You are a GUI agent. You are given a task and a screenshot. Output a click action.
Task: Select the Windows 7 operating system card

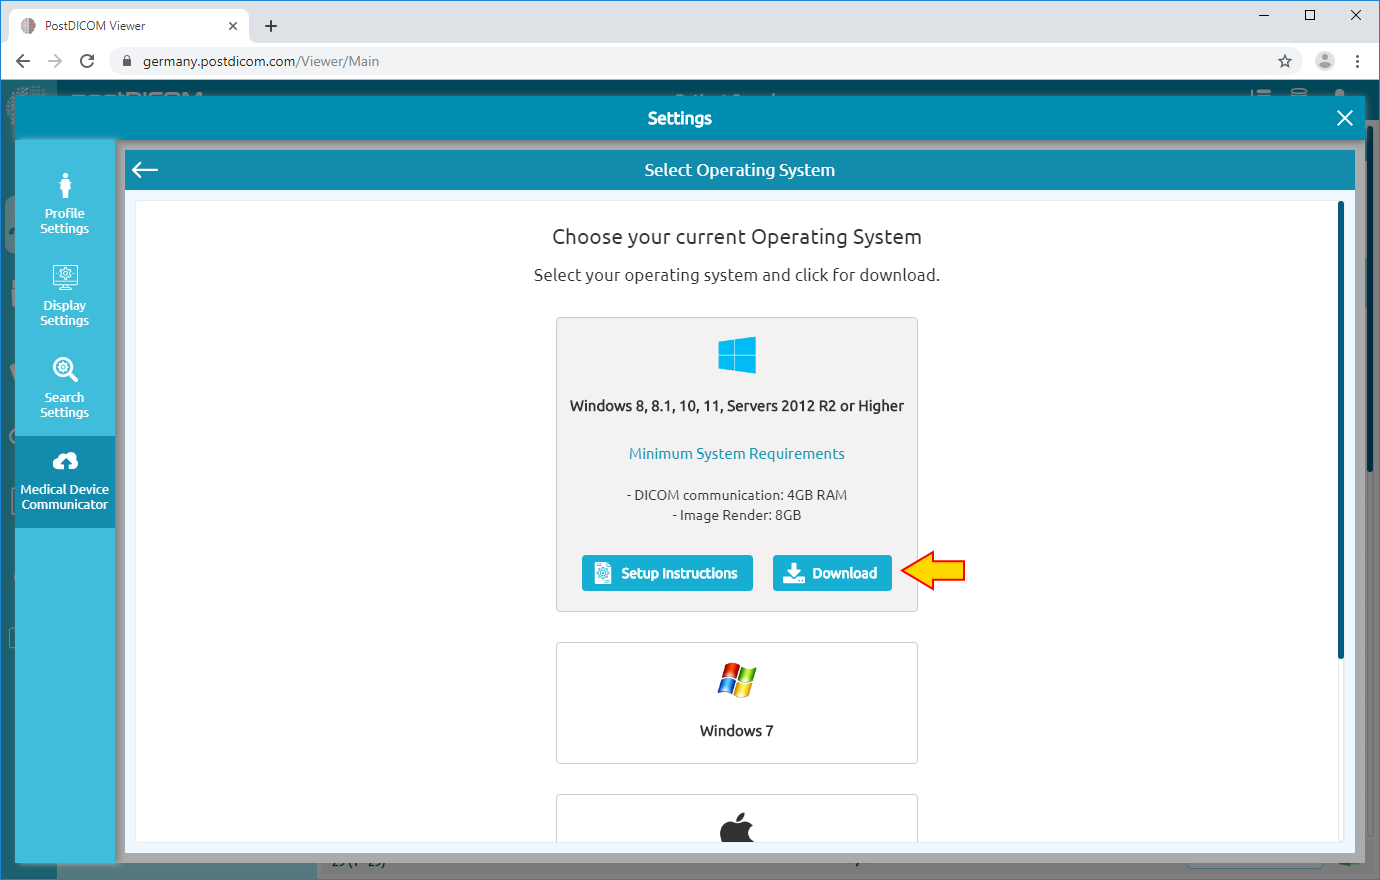[737, 703]
